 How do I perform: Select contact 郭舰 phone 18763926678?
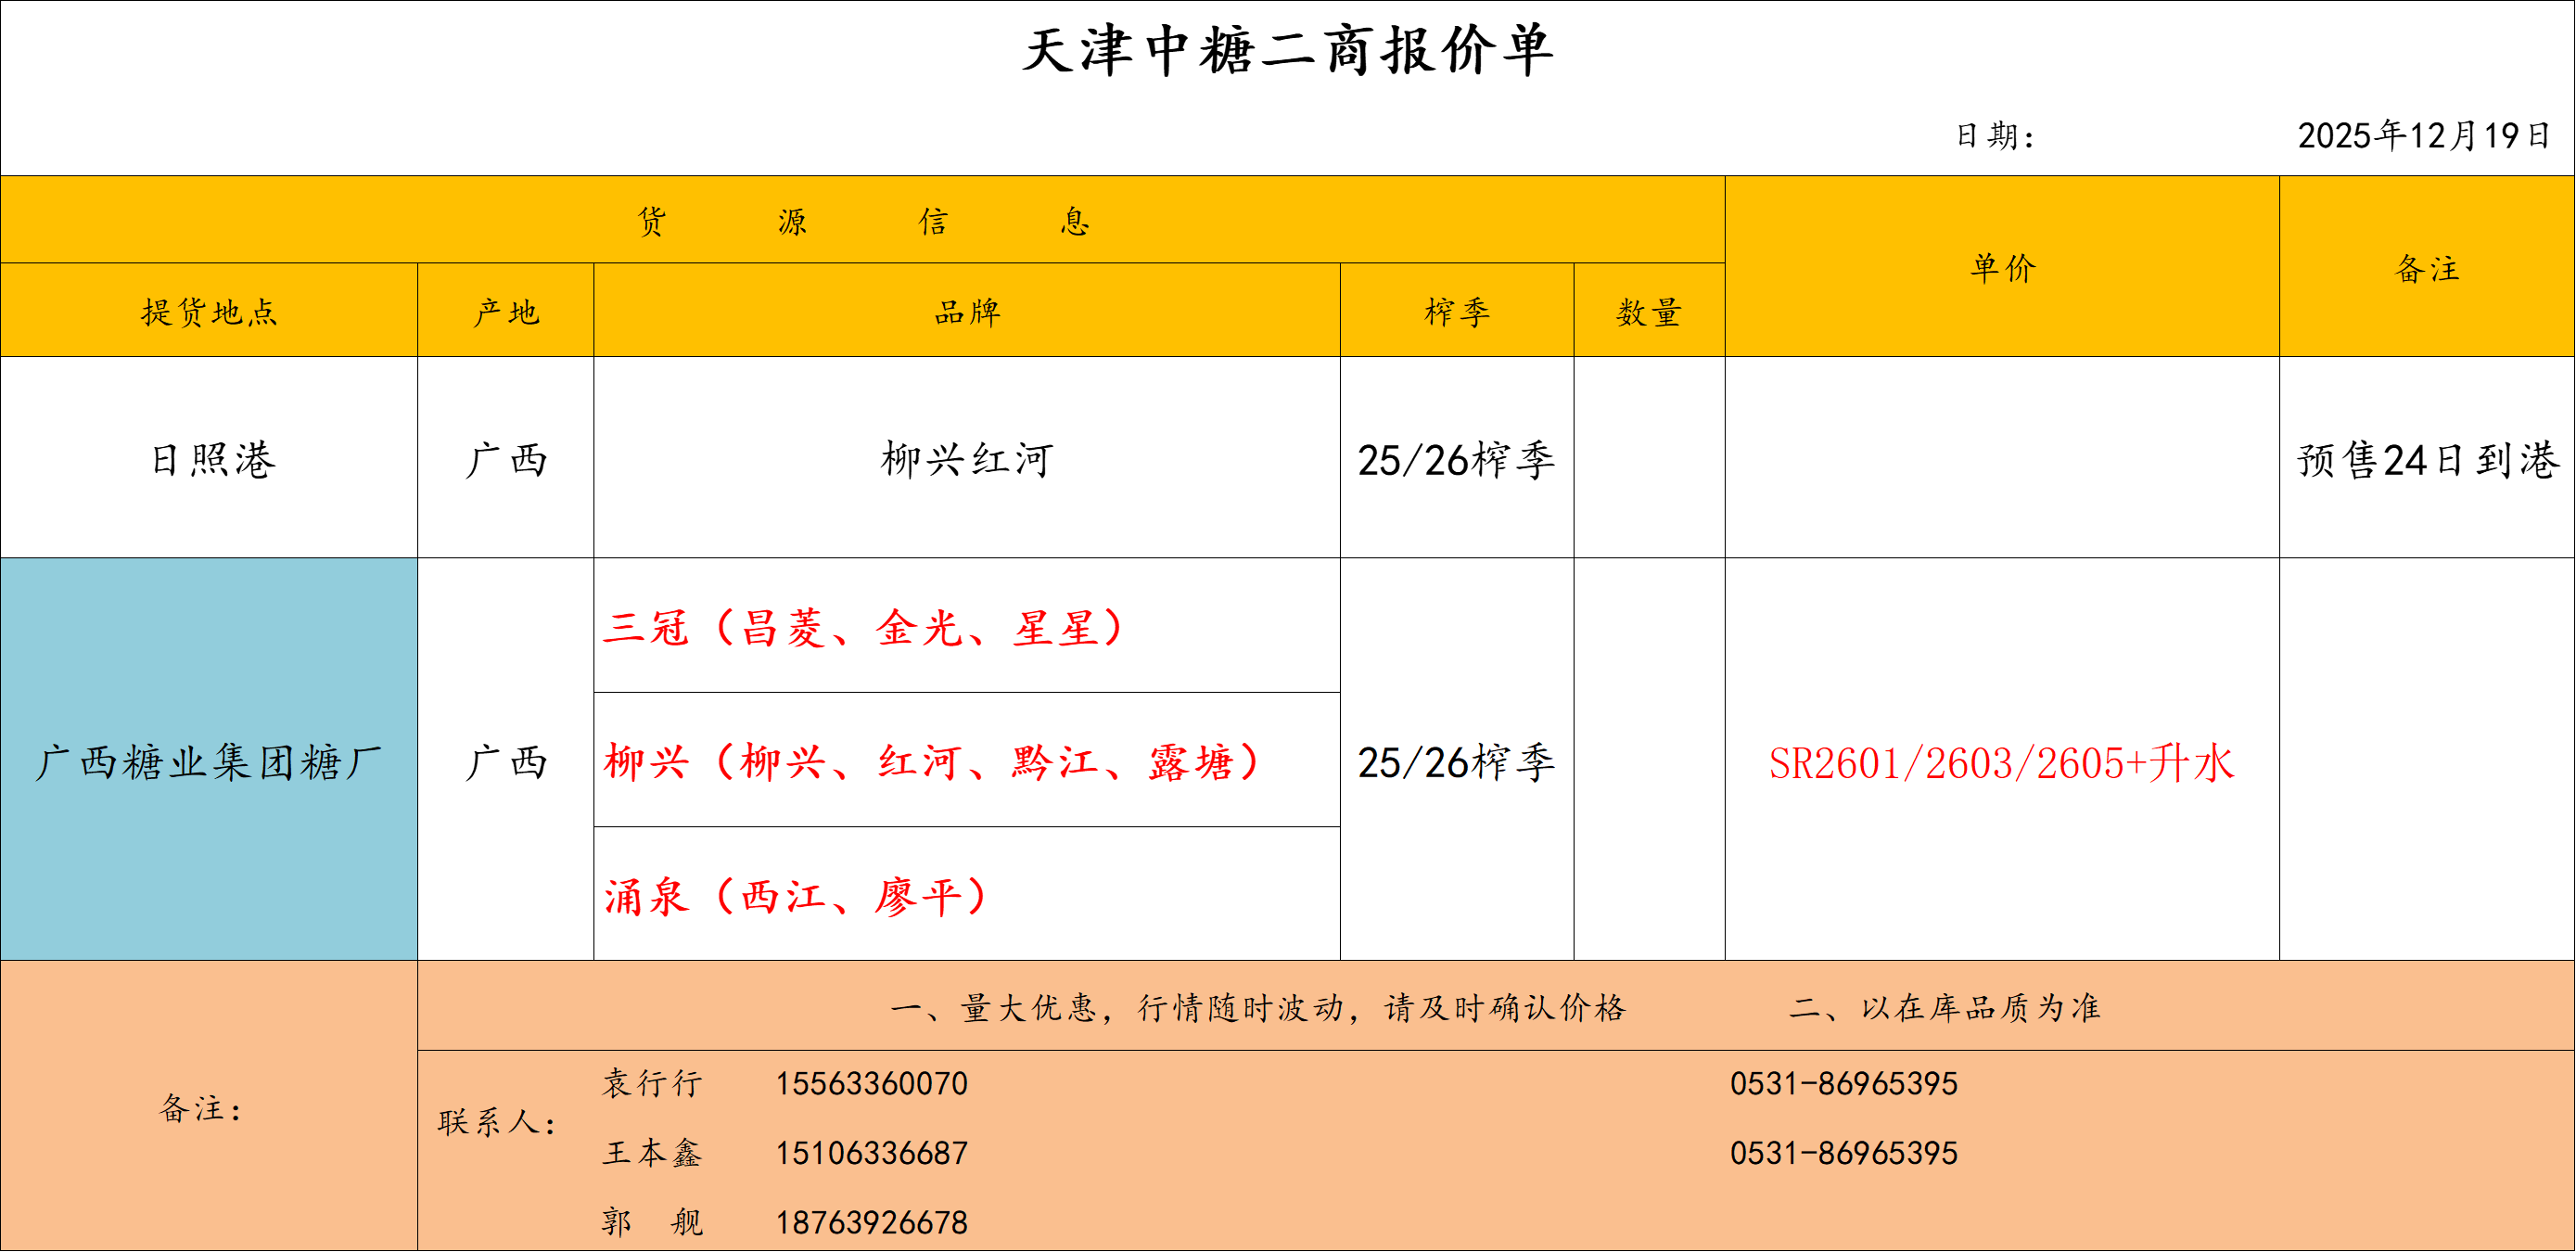click(871, 1222)
